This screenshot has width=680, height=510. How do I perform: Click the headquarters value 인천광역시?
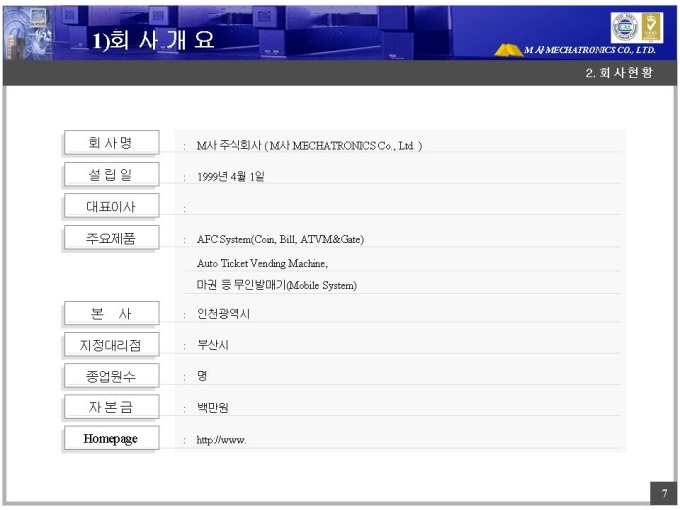(223, 314)
